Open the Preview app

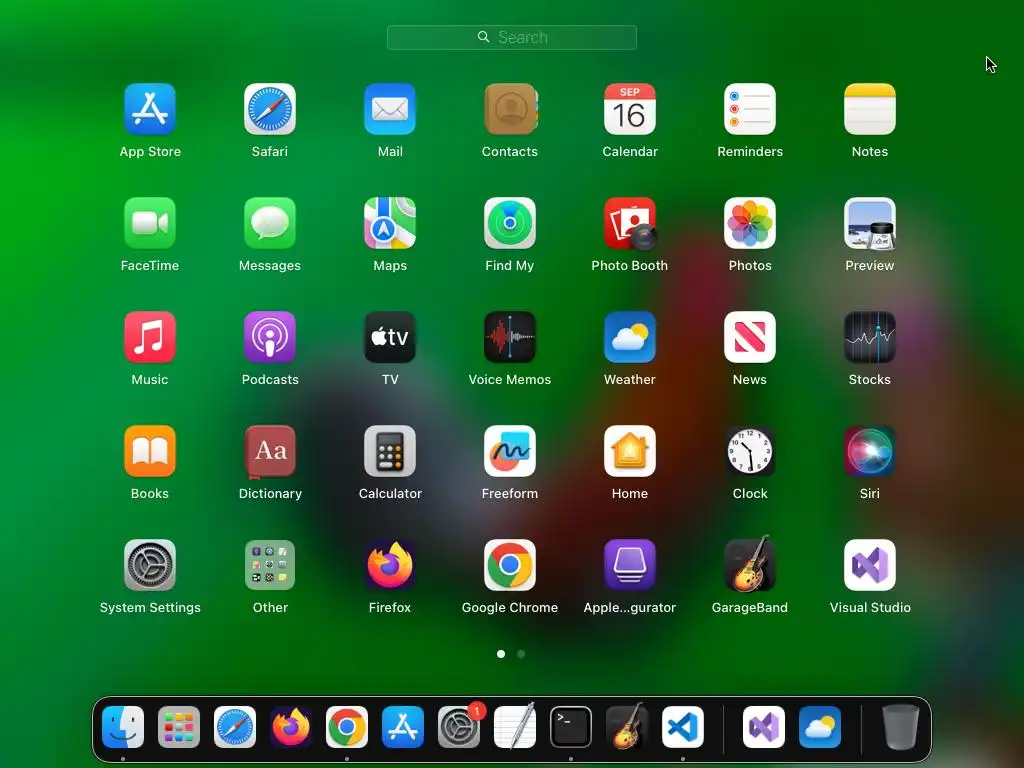pos(870,223)
